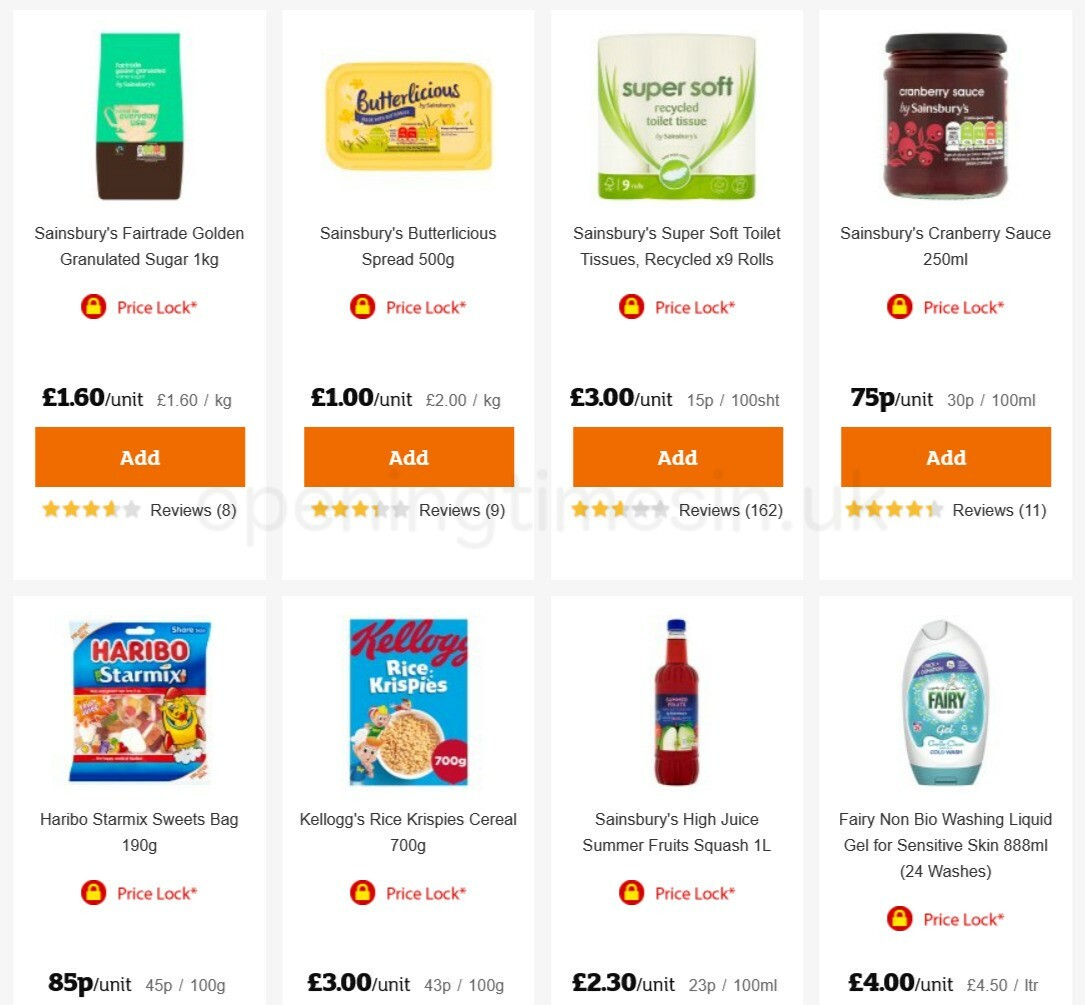Add Sainsbury's Cranberry Sauce to basket
This screenshot has width=1085, height=1005.
click(x=945, y=457)
